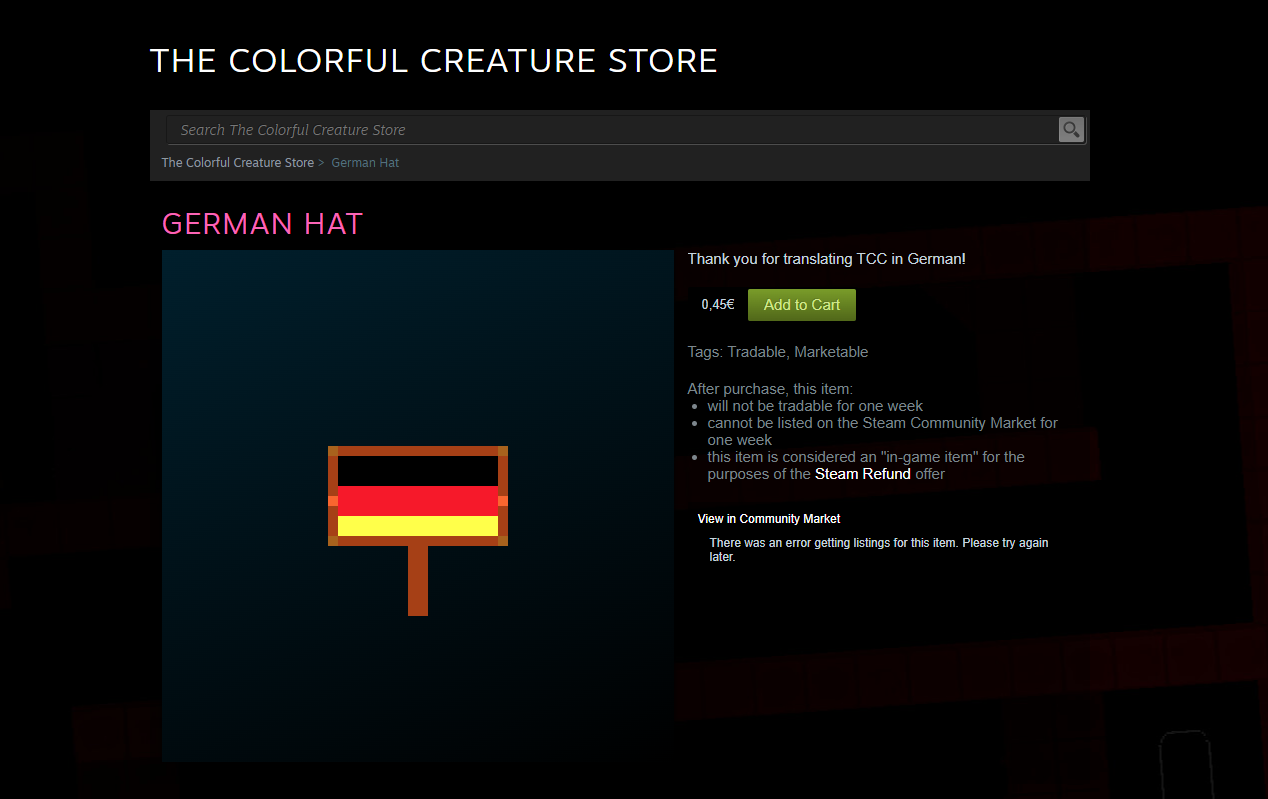Image resolution: width=1268 pixels, height=799 pixels.
Task: Click the will not be tradable bullet
Action: pyautogui.click(x=815, y=406)
